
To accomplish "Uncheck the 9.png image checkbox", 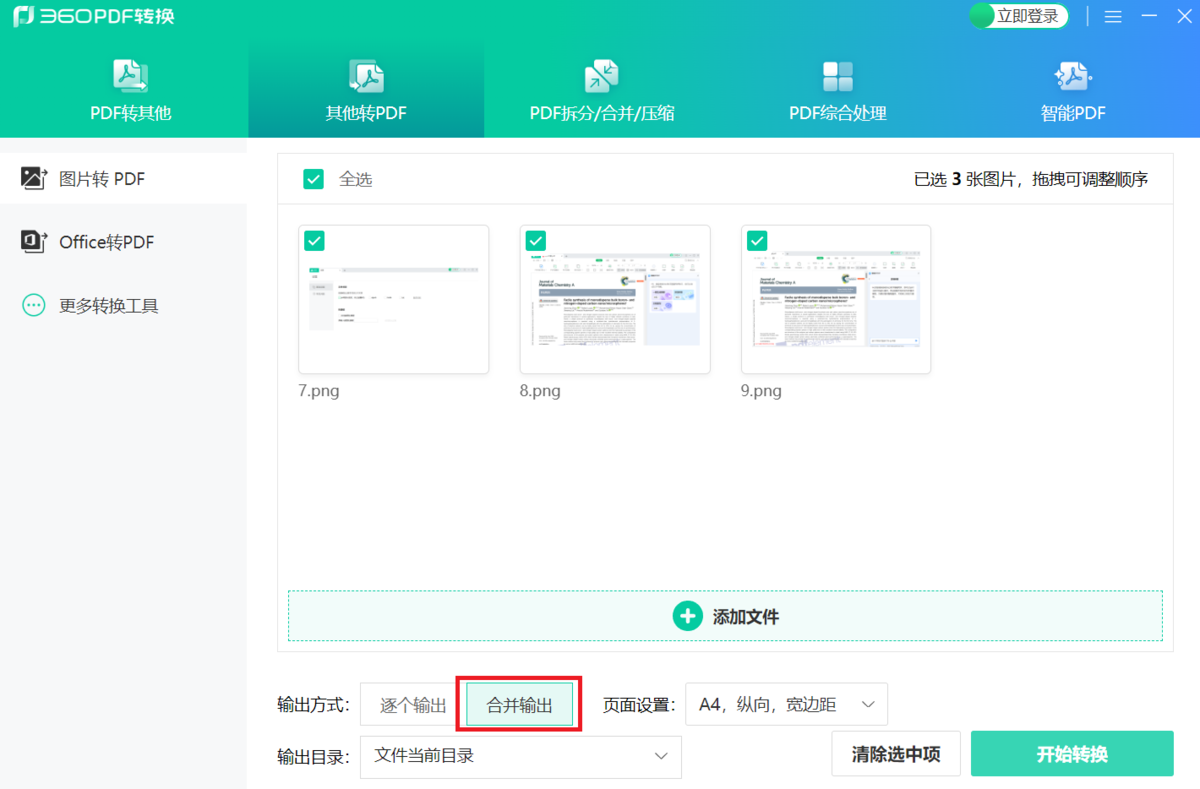I will click(x=757, y=241).
